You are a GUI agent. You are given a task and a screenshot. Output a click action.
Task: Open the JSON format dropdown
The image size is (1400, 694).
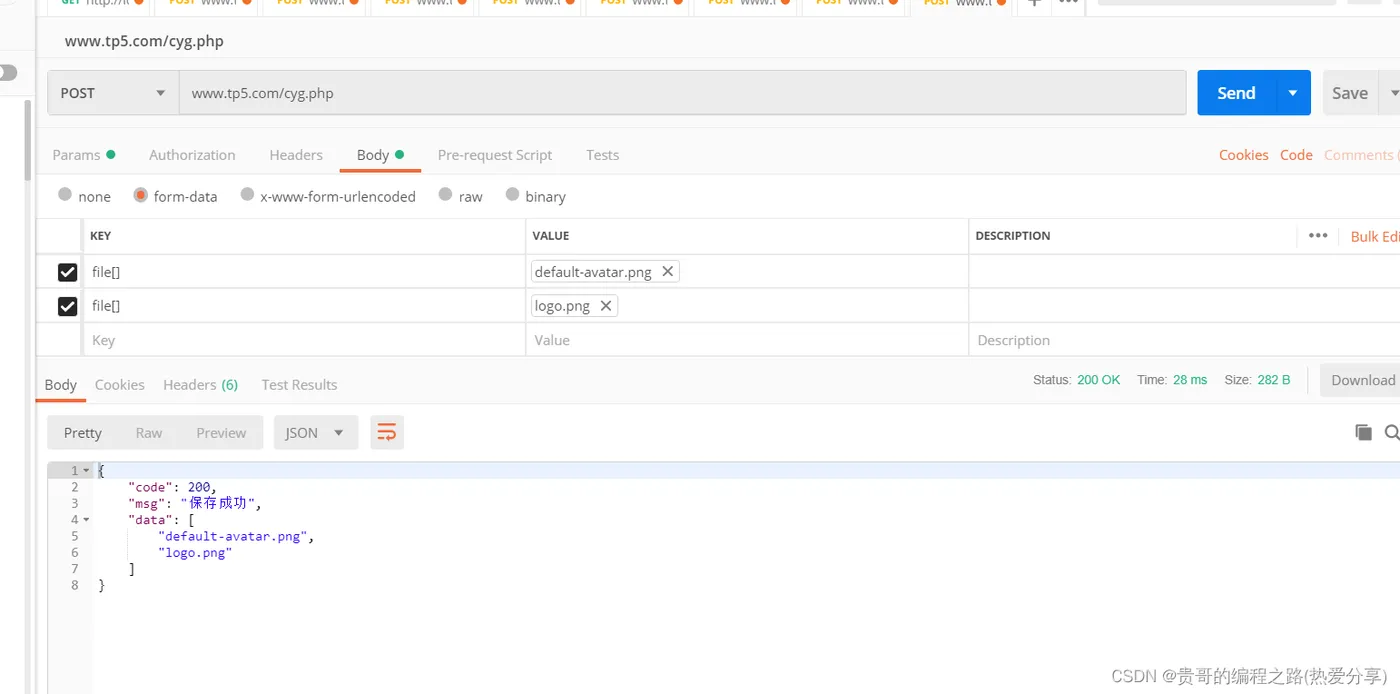tap(315, 433)
